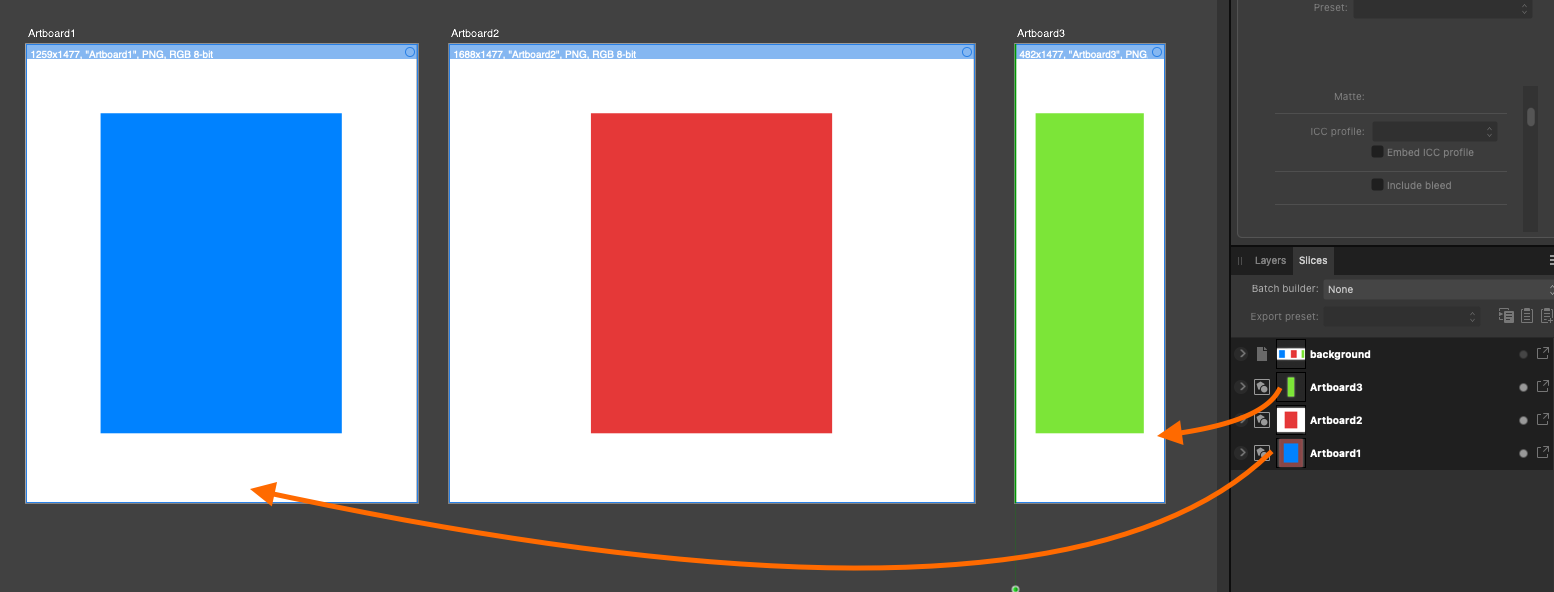1554x592 pixels.
Task: Expand the Artboard1 slice row
Action: click(1242, 453)
